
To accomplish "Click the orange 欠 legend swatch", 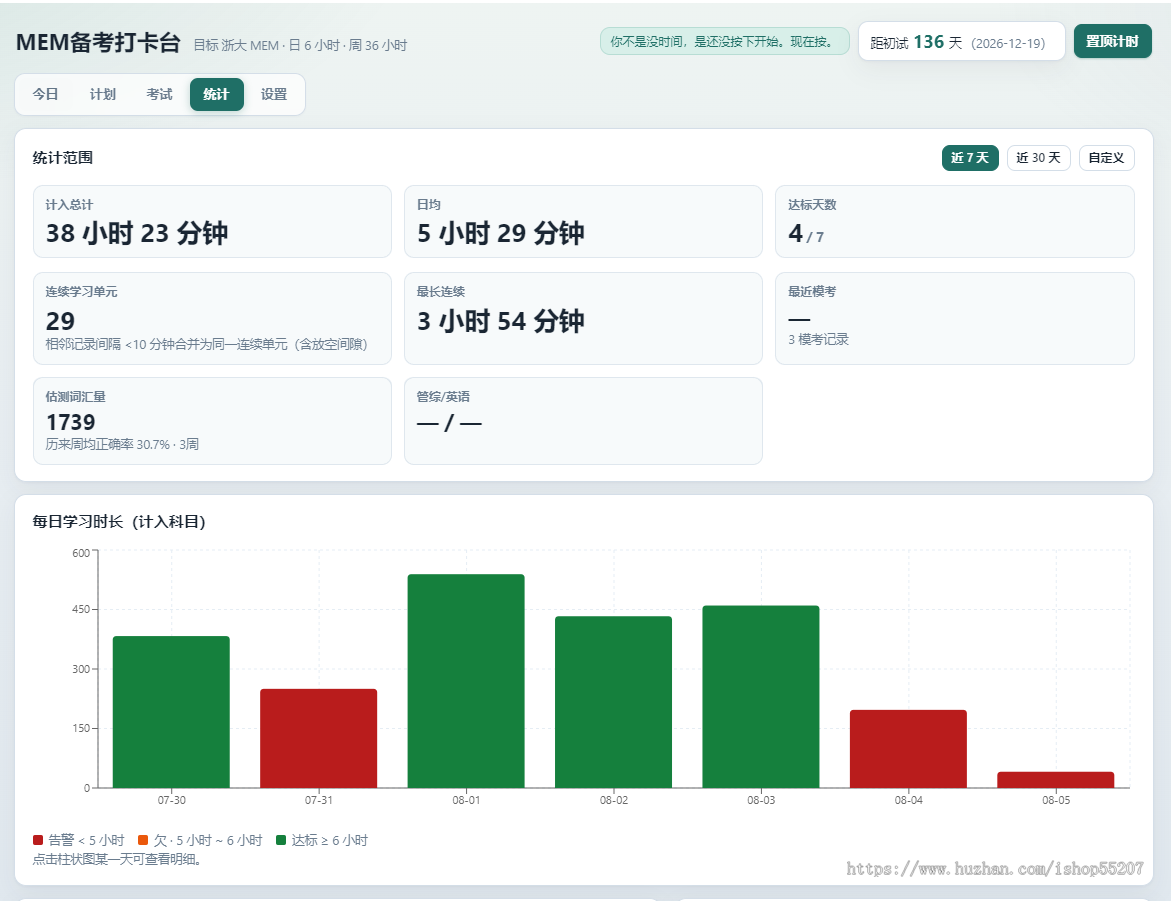I will 143,840.
